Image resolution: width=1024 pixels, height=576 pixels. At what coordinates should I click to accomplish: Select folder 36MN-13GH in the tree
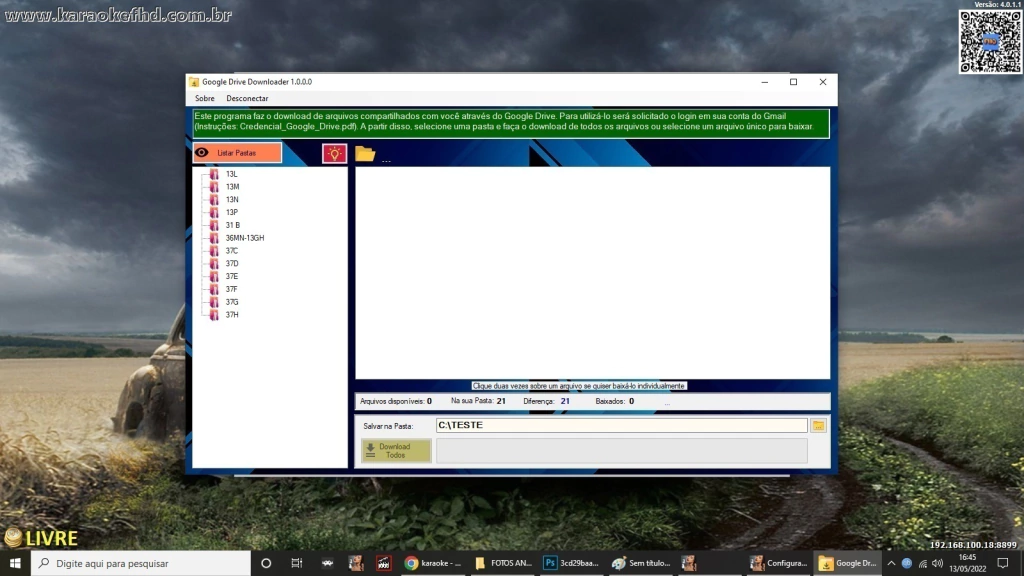pos(244,238)
